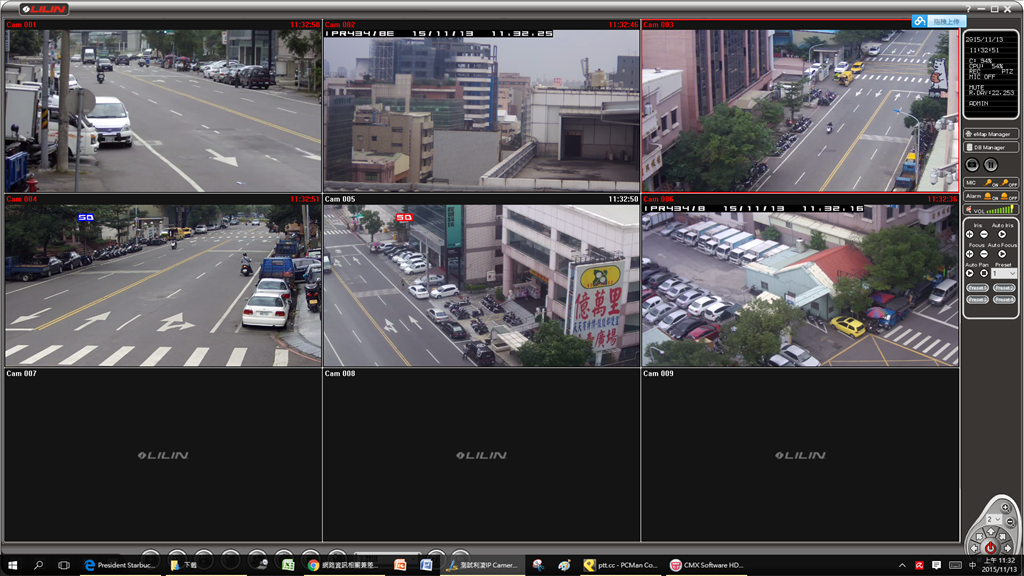Move PTZ diagonally up-left
Image resolution: width=1024 pixels, height=576 pixels.
coord(979,537)
